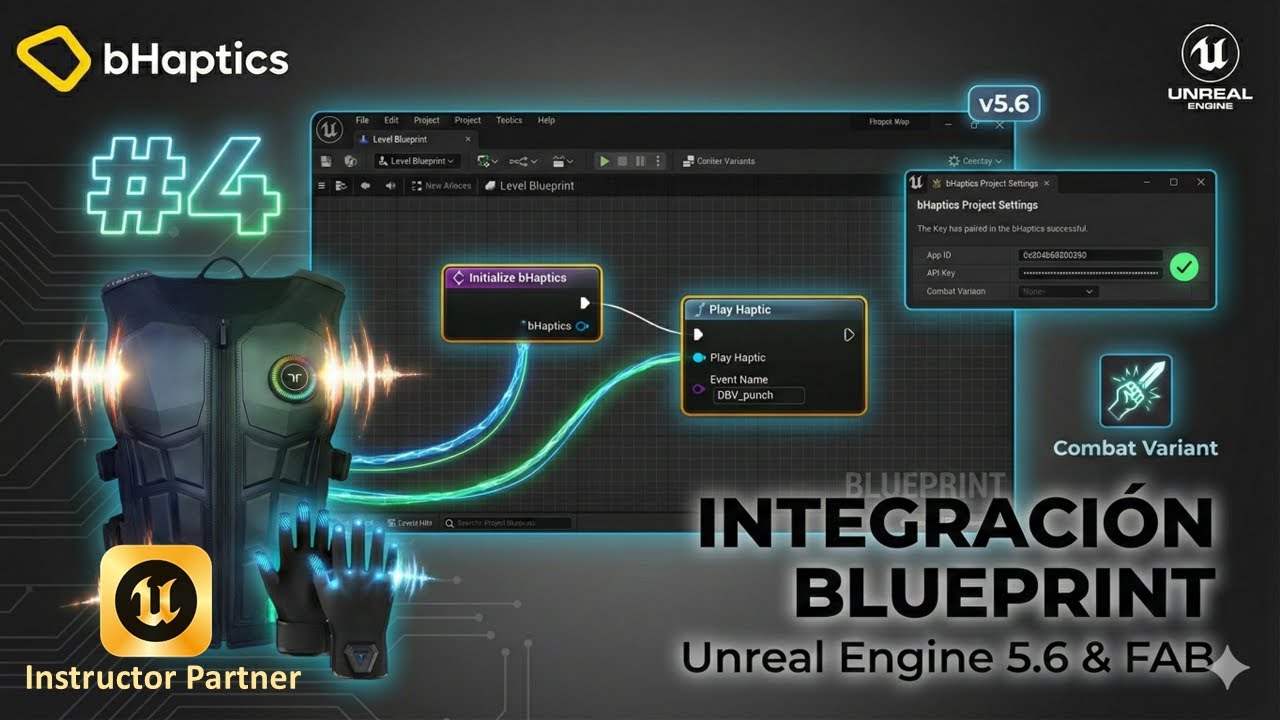Click the API Key label
This screenshot has width=1280, height=720.
(941, 273)
